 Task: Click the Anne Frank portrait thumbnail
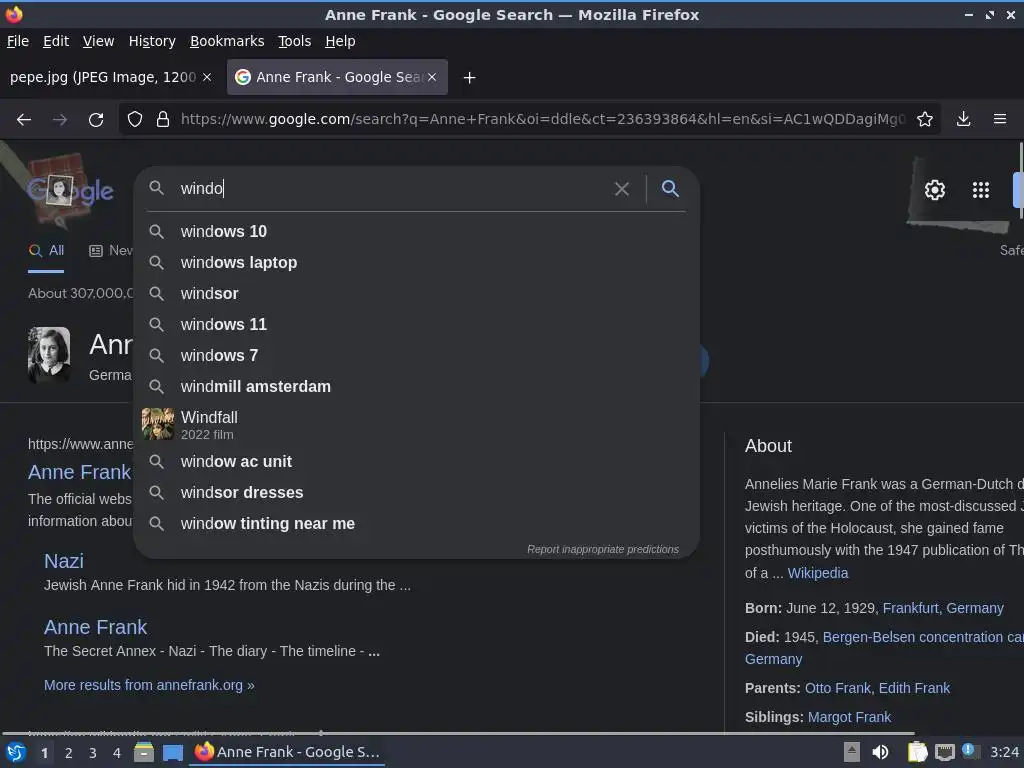tap(49, 355)
